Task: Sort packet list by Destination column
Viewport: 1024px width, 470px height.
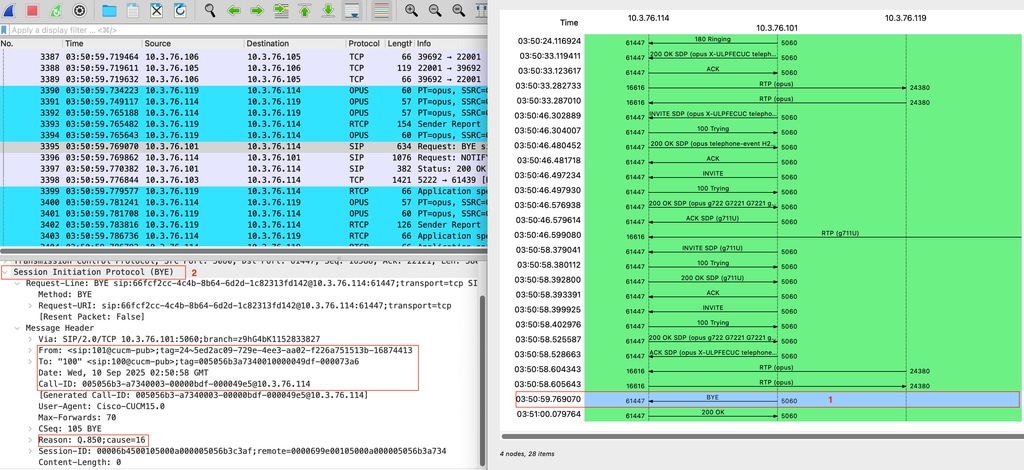Action: (x=295, y=43)
